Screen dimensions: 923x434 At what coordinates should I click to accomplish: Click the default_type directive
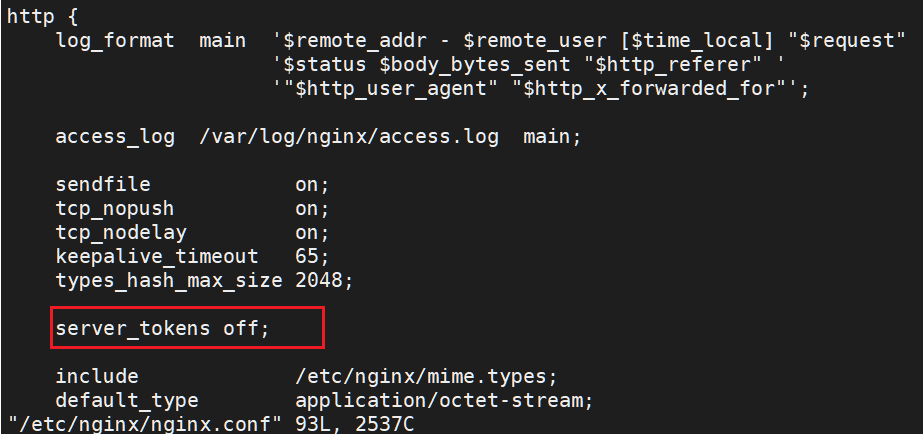(127, 401)
